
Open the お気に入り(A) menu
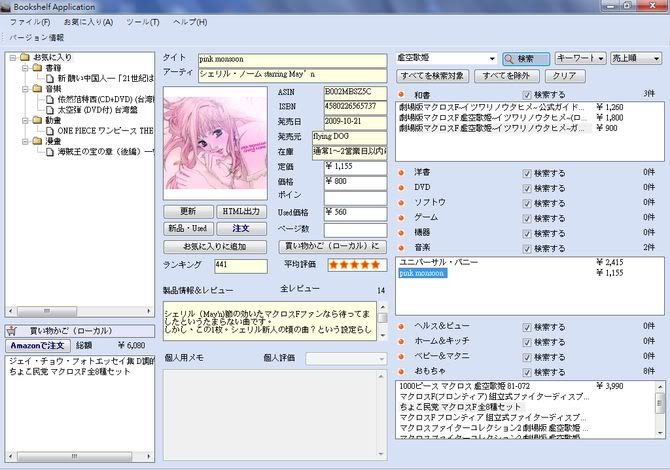click(88, 22)
